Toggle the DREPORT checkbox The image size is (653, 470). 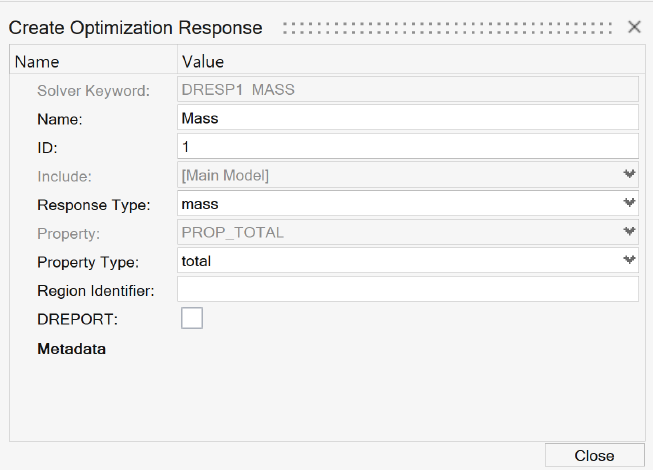point(190,318)
